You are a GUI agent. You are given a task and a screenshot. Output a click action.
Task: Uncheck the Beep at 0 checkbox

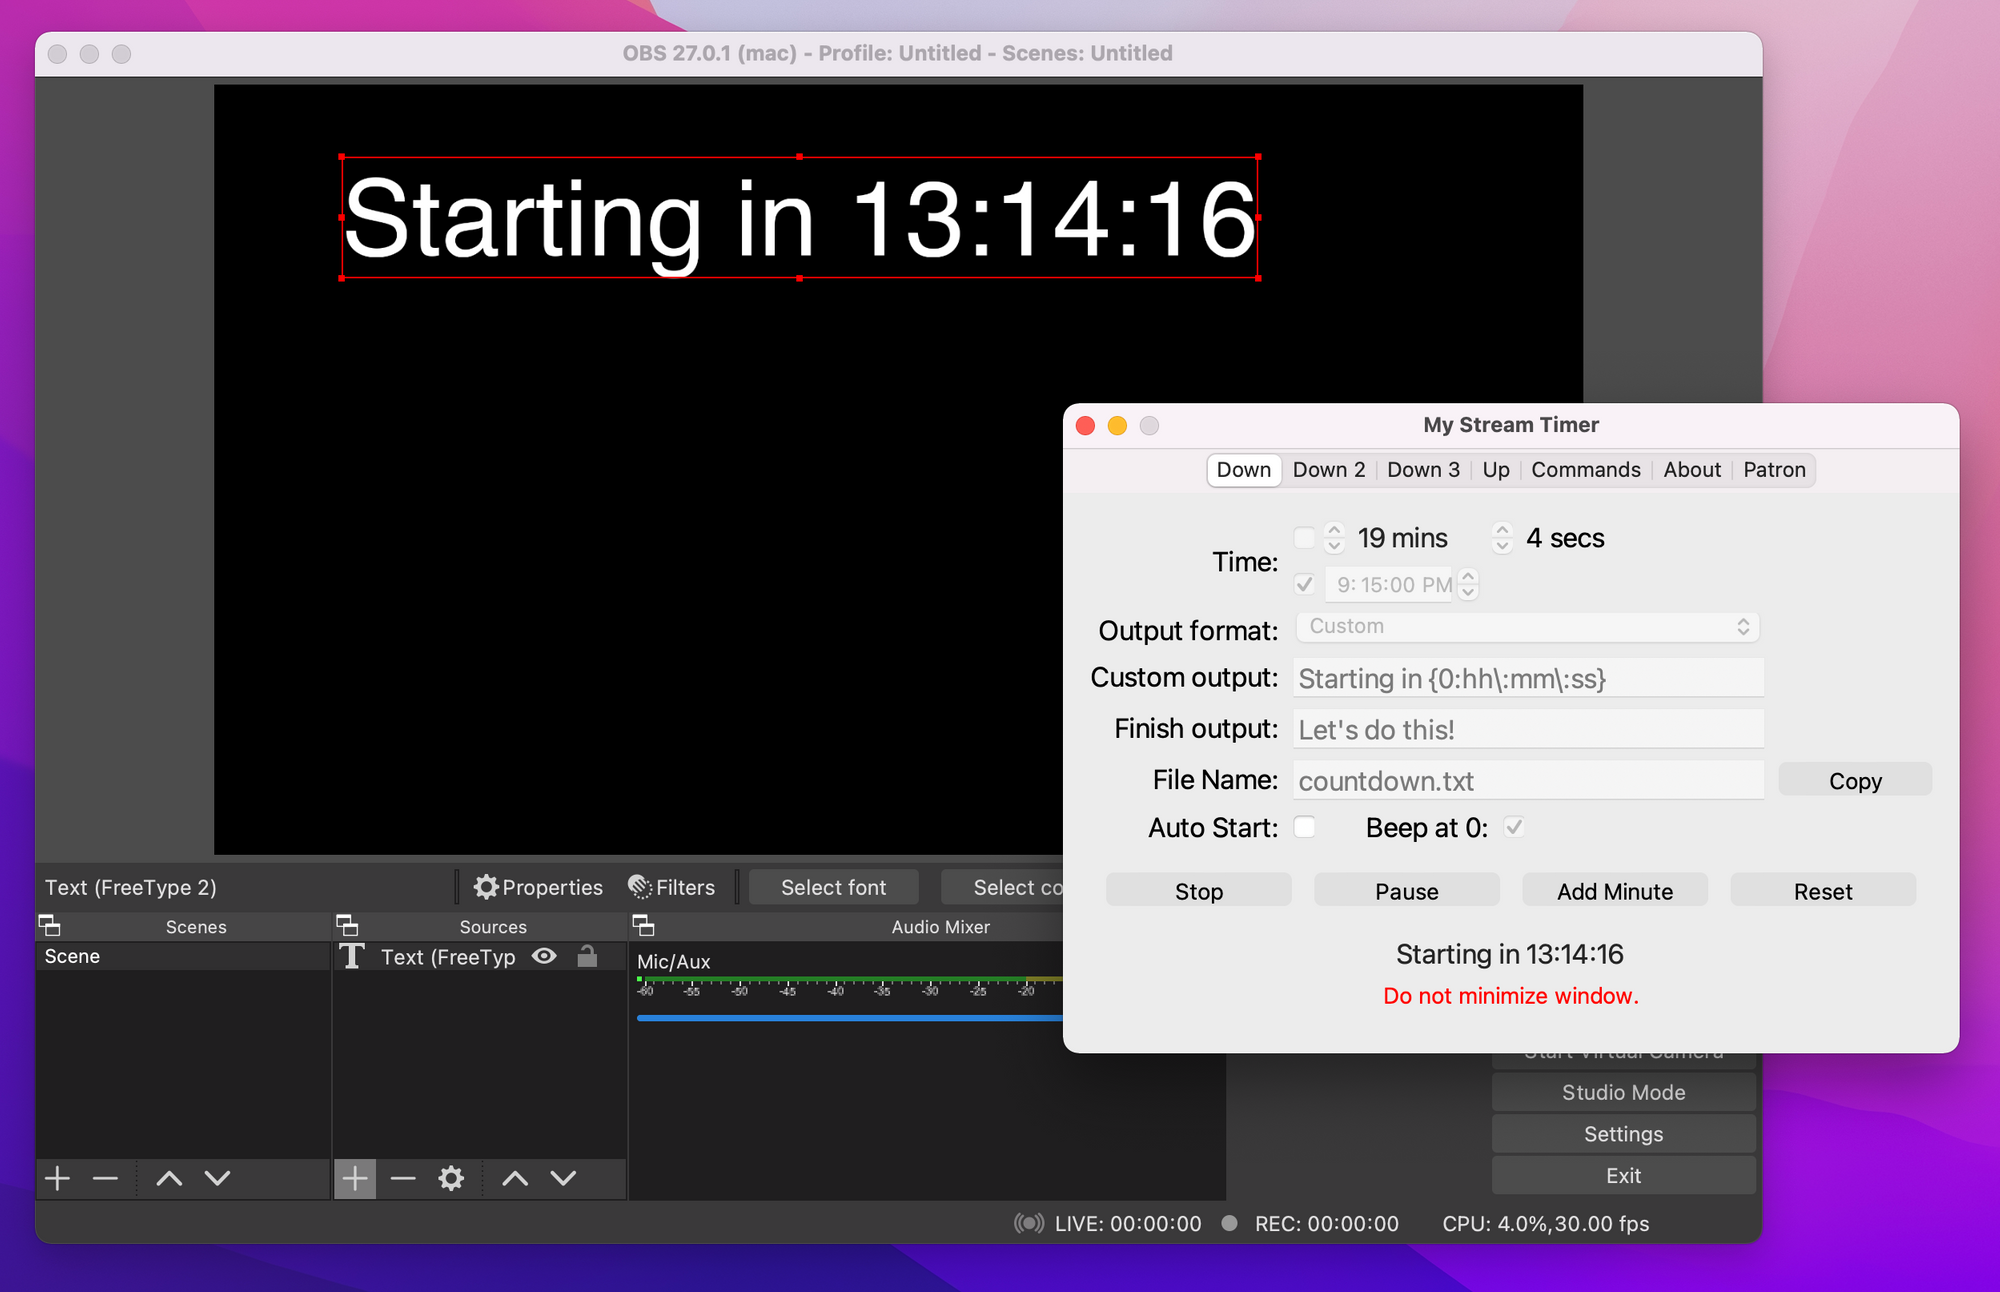pyautogui.click(x=1514, y=828)
